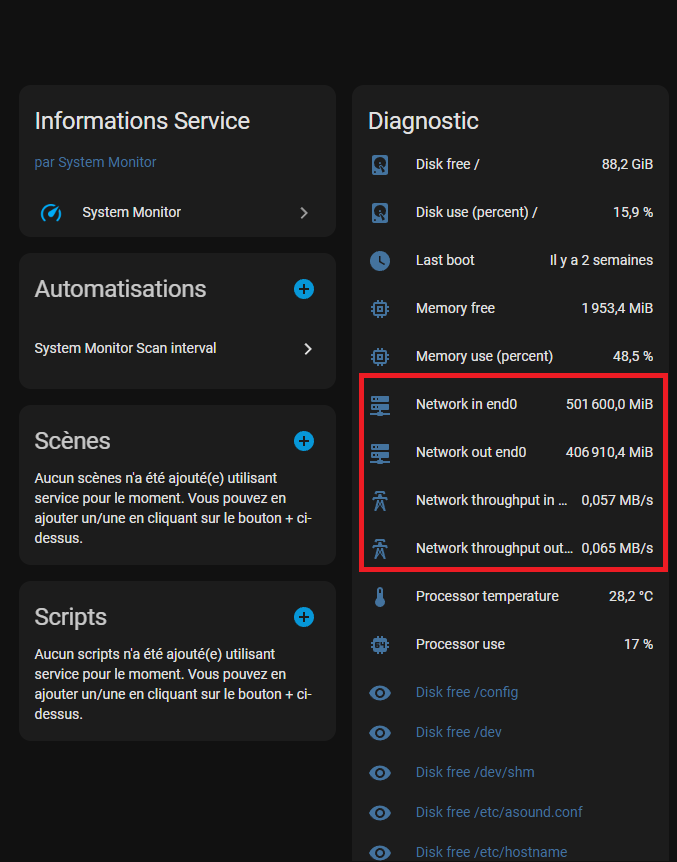Click the 0,057 MB/s value
Image resolution: width=677 pixels, height=862 pixels.
(x=617, y=500)
